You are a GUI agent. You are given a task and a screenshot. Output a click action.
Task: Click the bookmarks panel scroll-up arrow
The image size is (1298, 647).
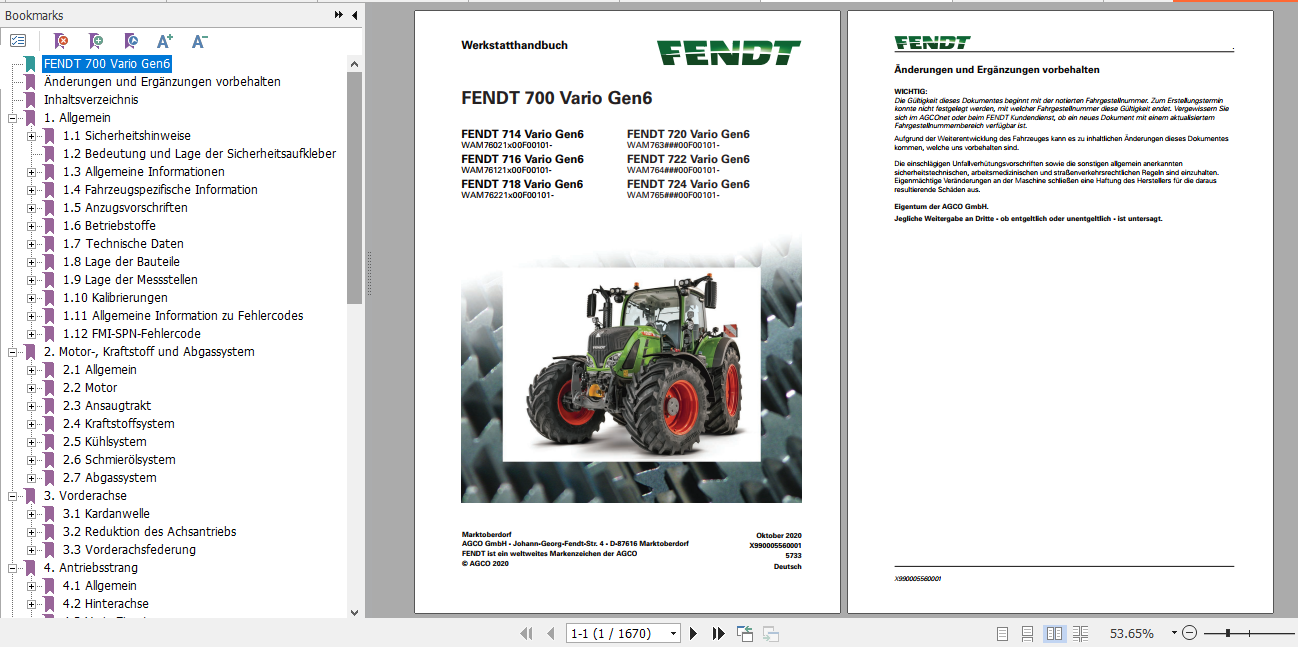(355, 63)
